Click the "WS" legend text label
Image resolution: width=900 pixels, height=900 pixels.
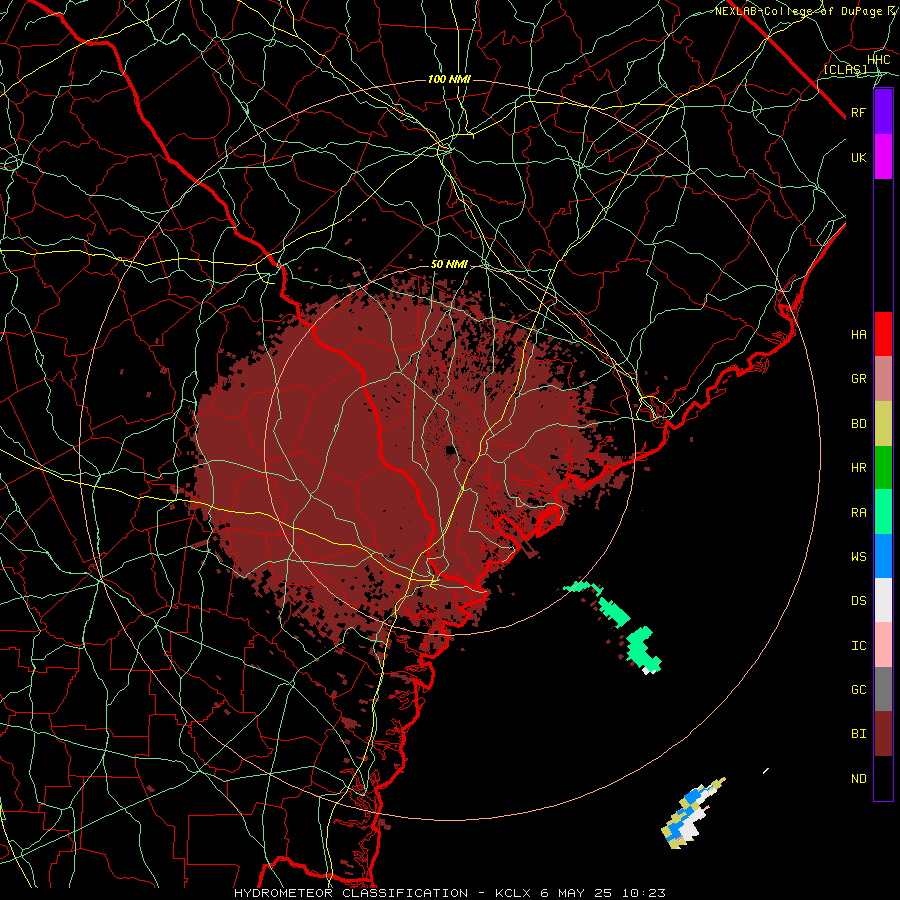[x=859, y=556]
